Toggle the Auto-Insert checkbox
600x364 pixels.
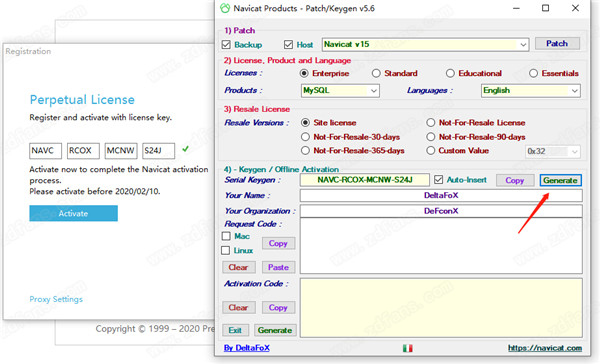click(x=439, y=180)
